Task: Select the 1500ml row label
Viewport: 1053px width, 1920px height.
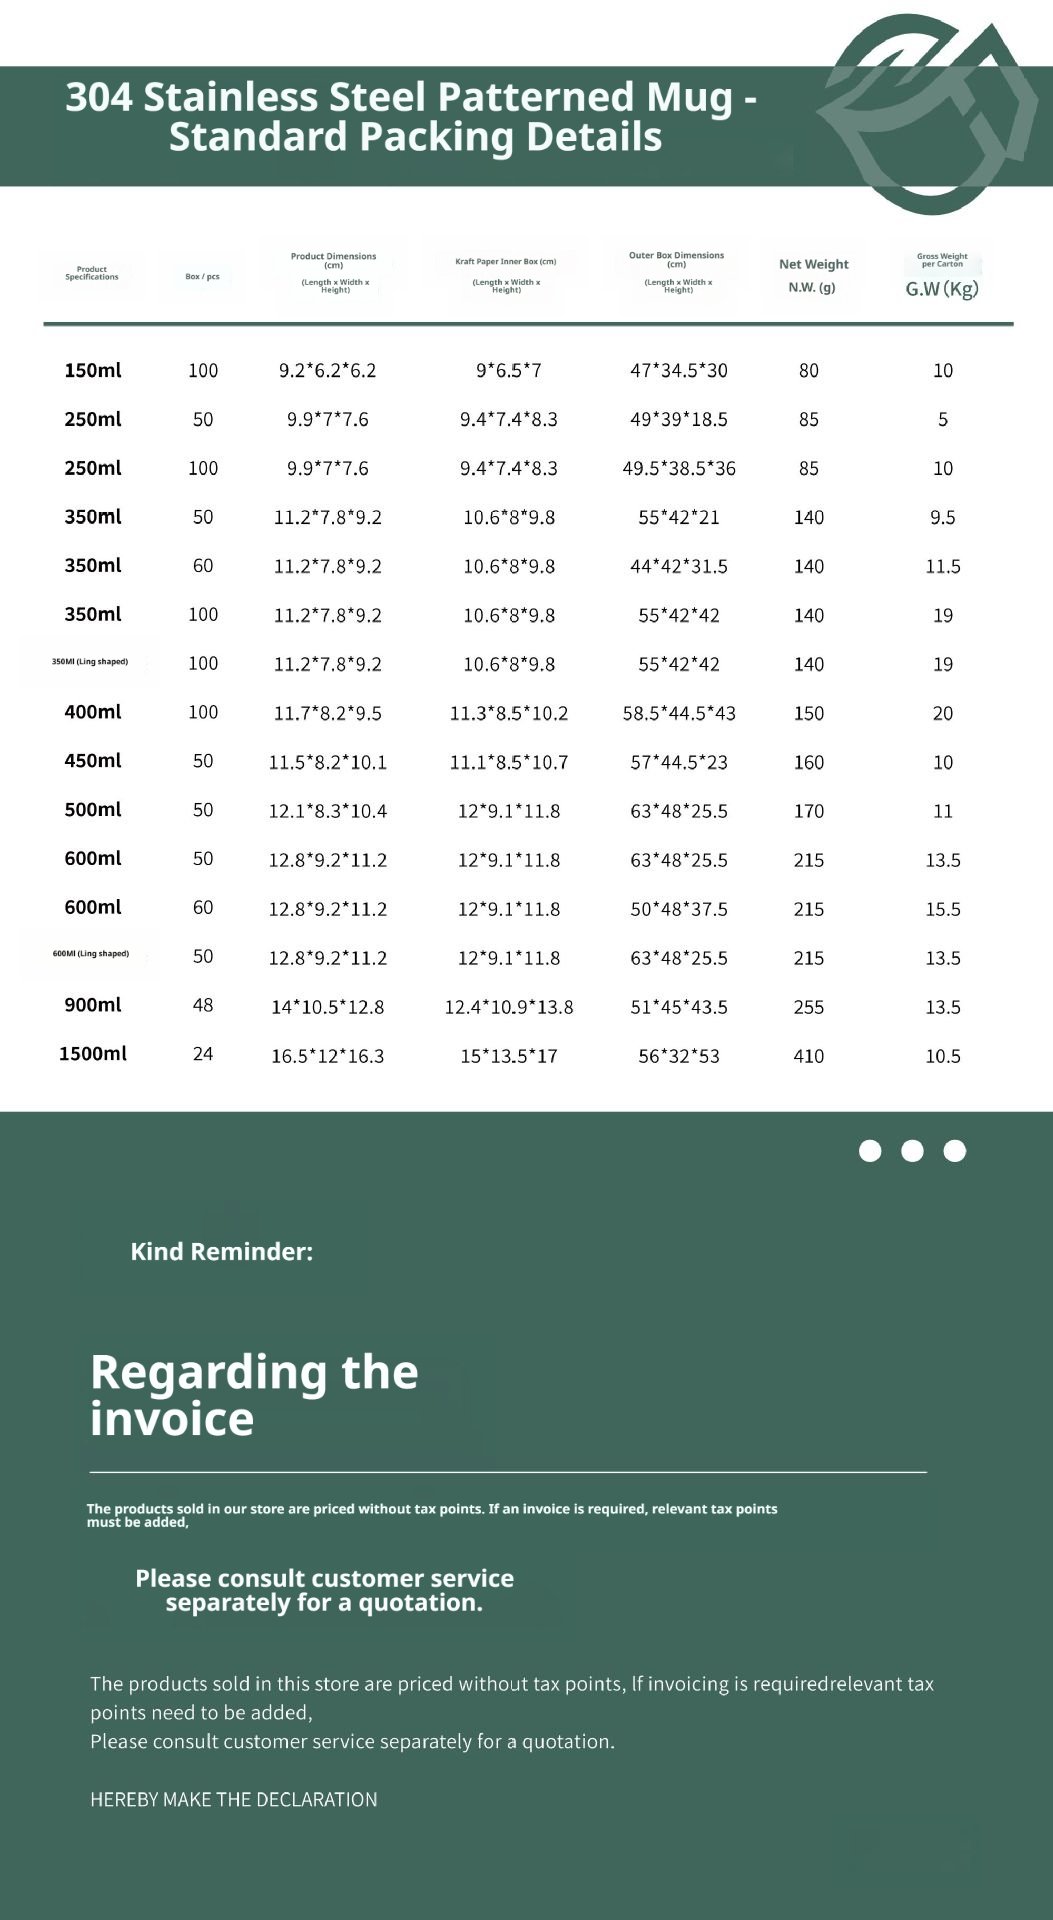Action: [x=93, y=1054]
